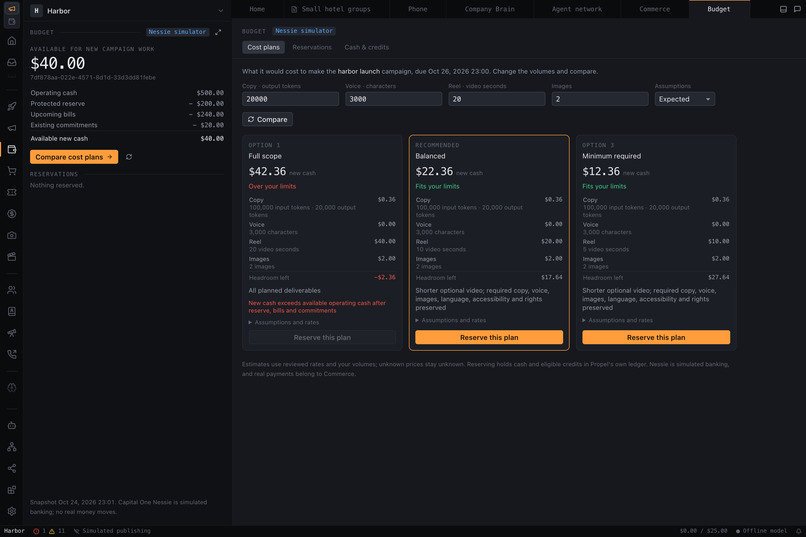Open the rocket launch icon in sidebar
Image resolution: width=806 pixels, height=537 pixels.
11,106
